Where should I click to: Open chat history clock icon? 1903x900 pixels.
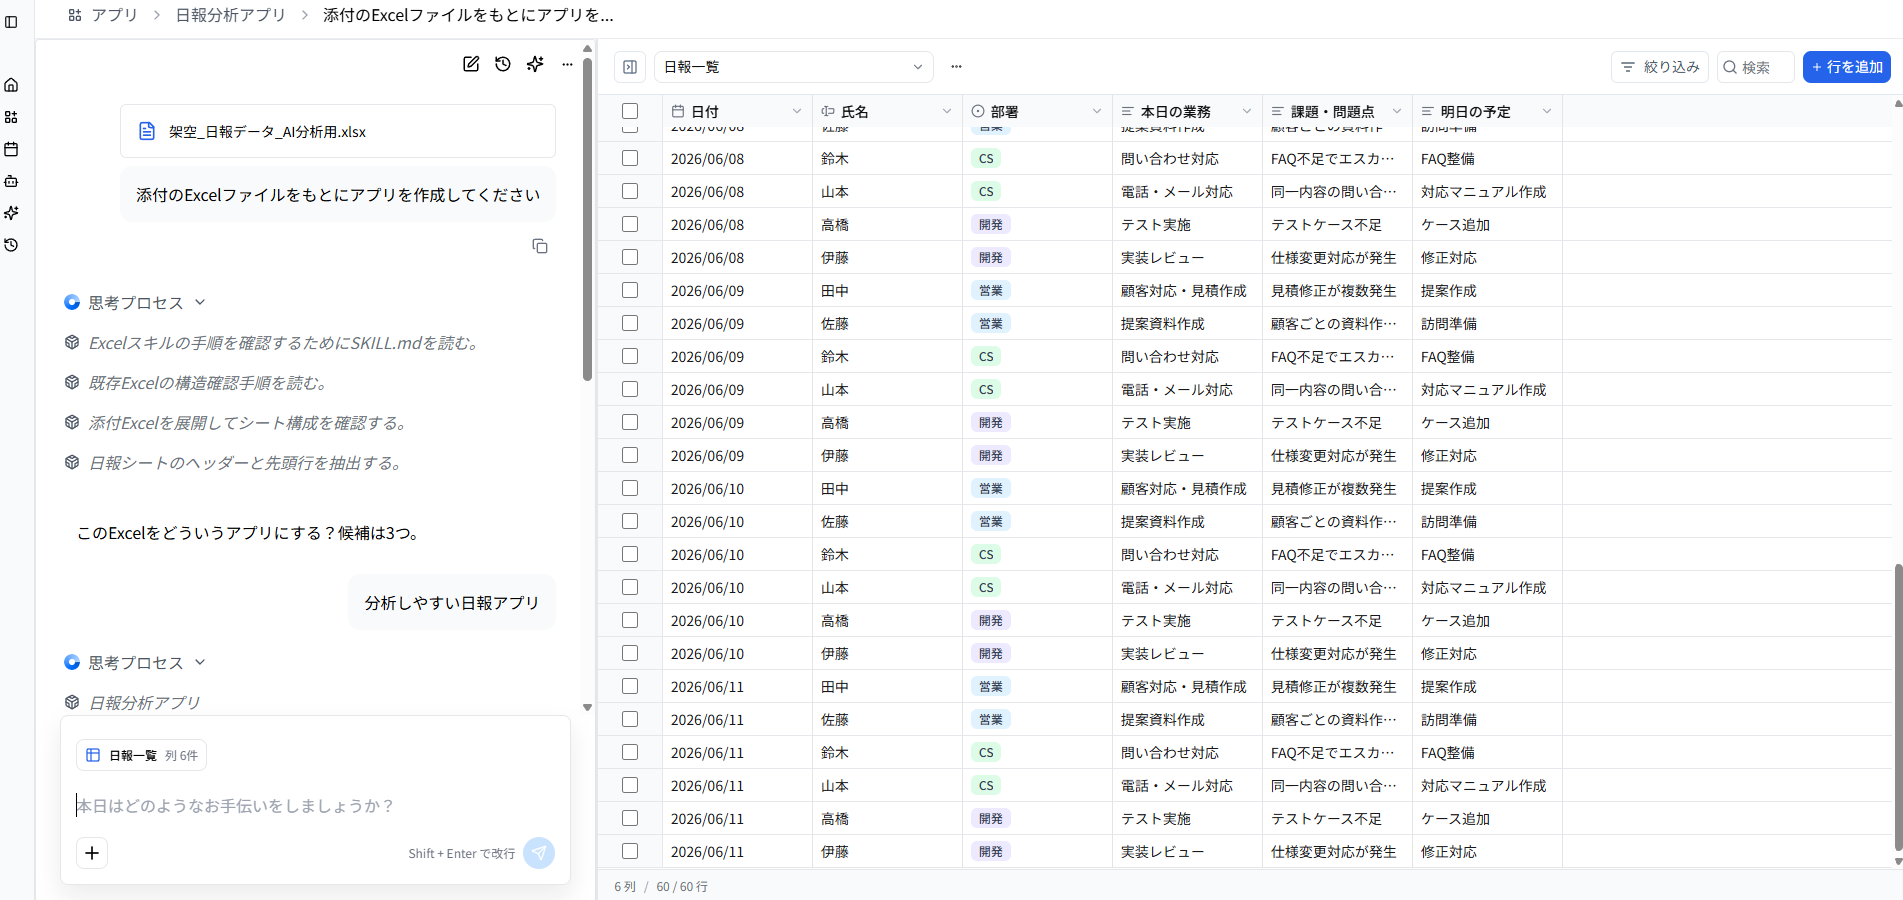(503, 64)
